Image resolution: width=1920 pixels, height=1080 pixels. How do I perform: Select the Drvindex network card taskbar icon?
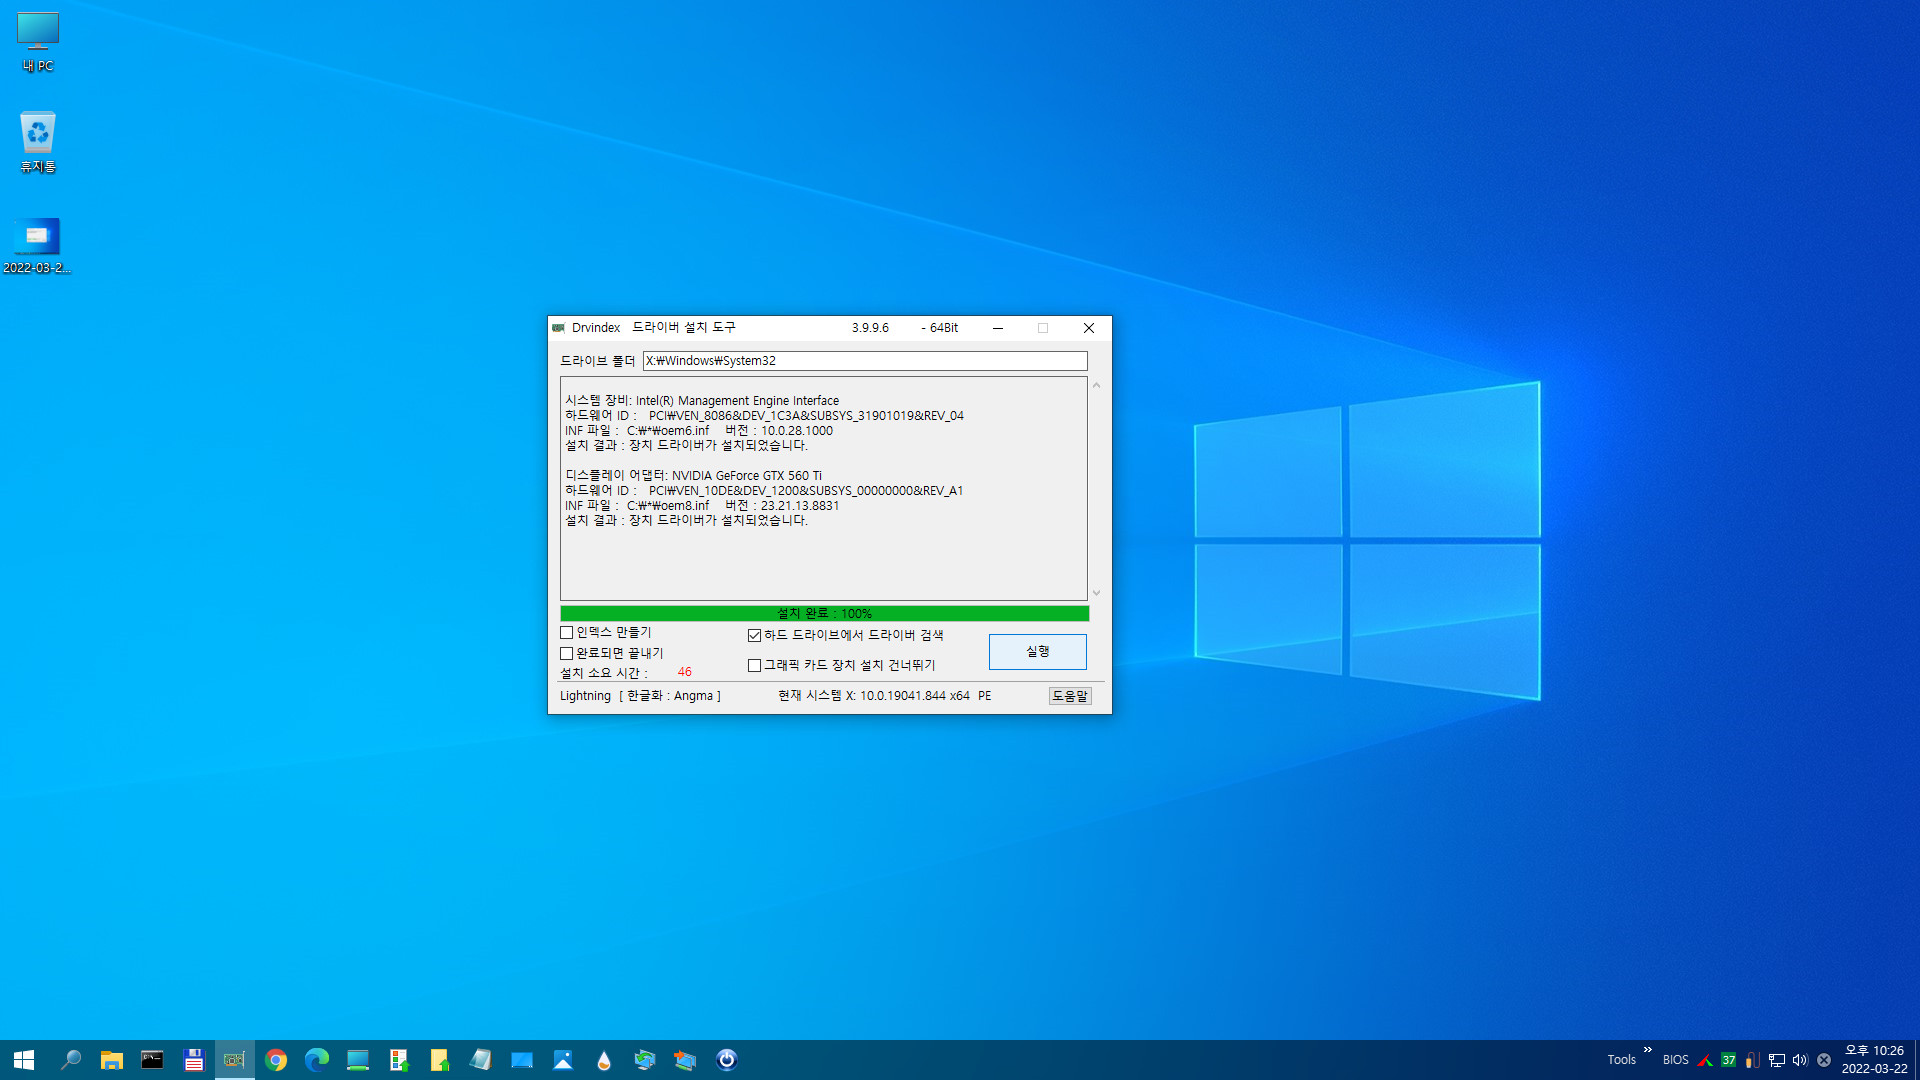[x=234, y=1060]
